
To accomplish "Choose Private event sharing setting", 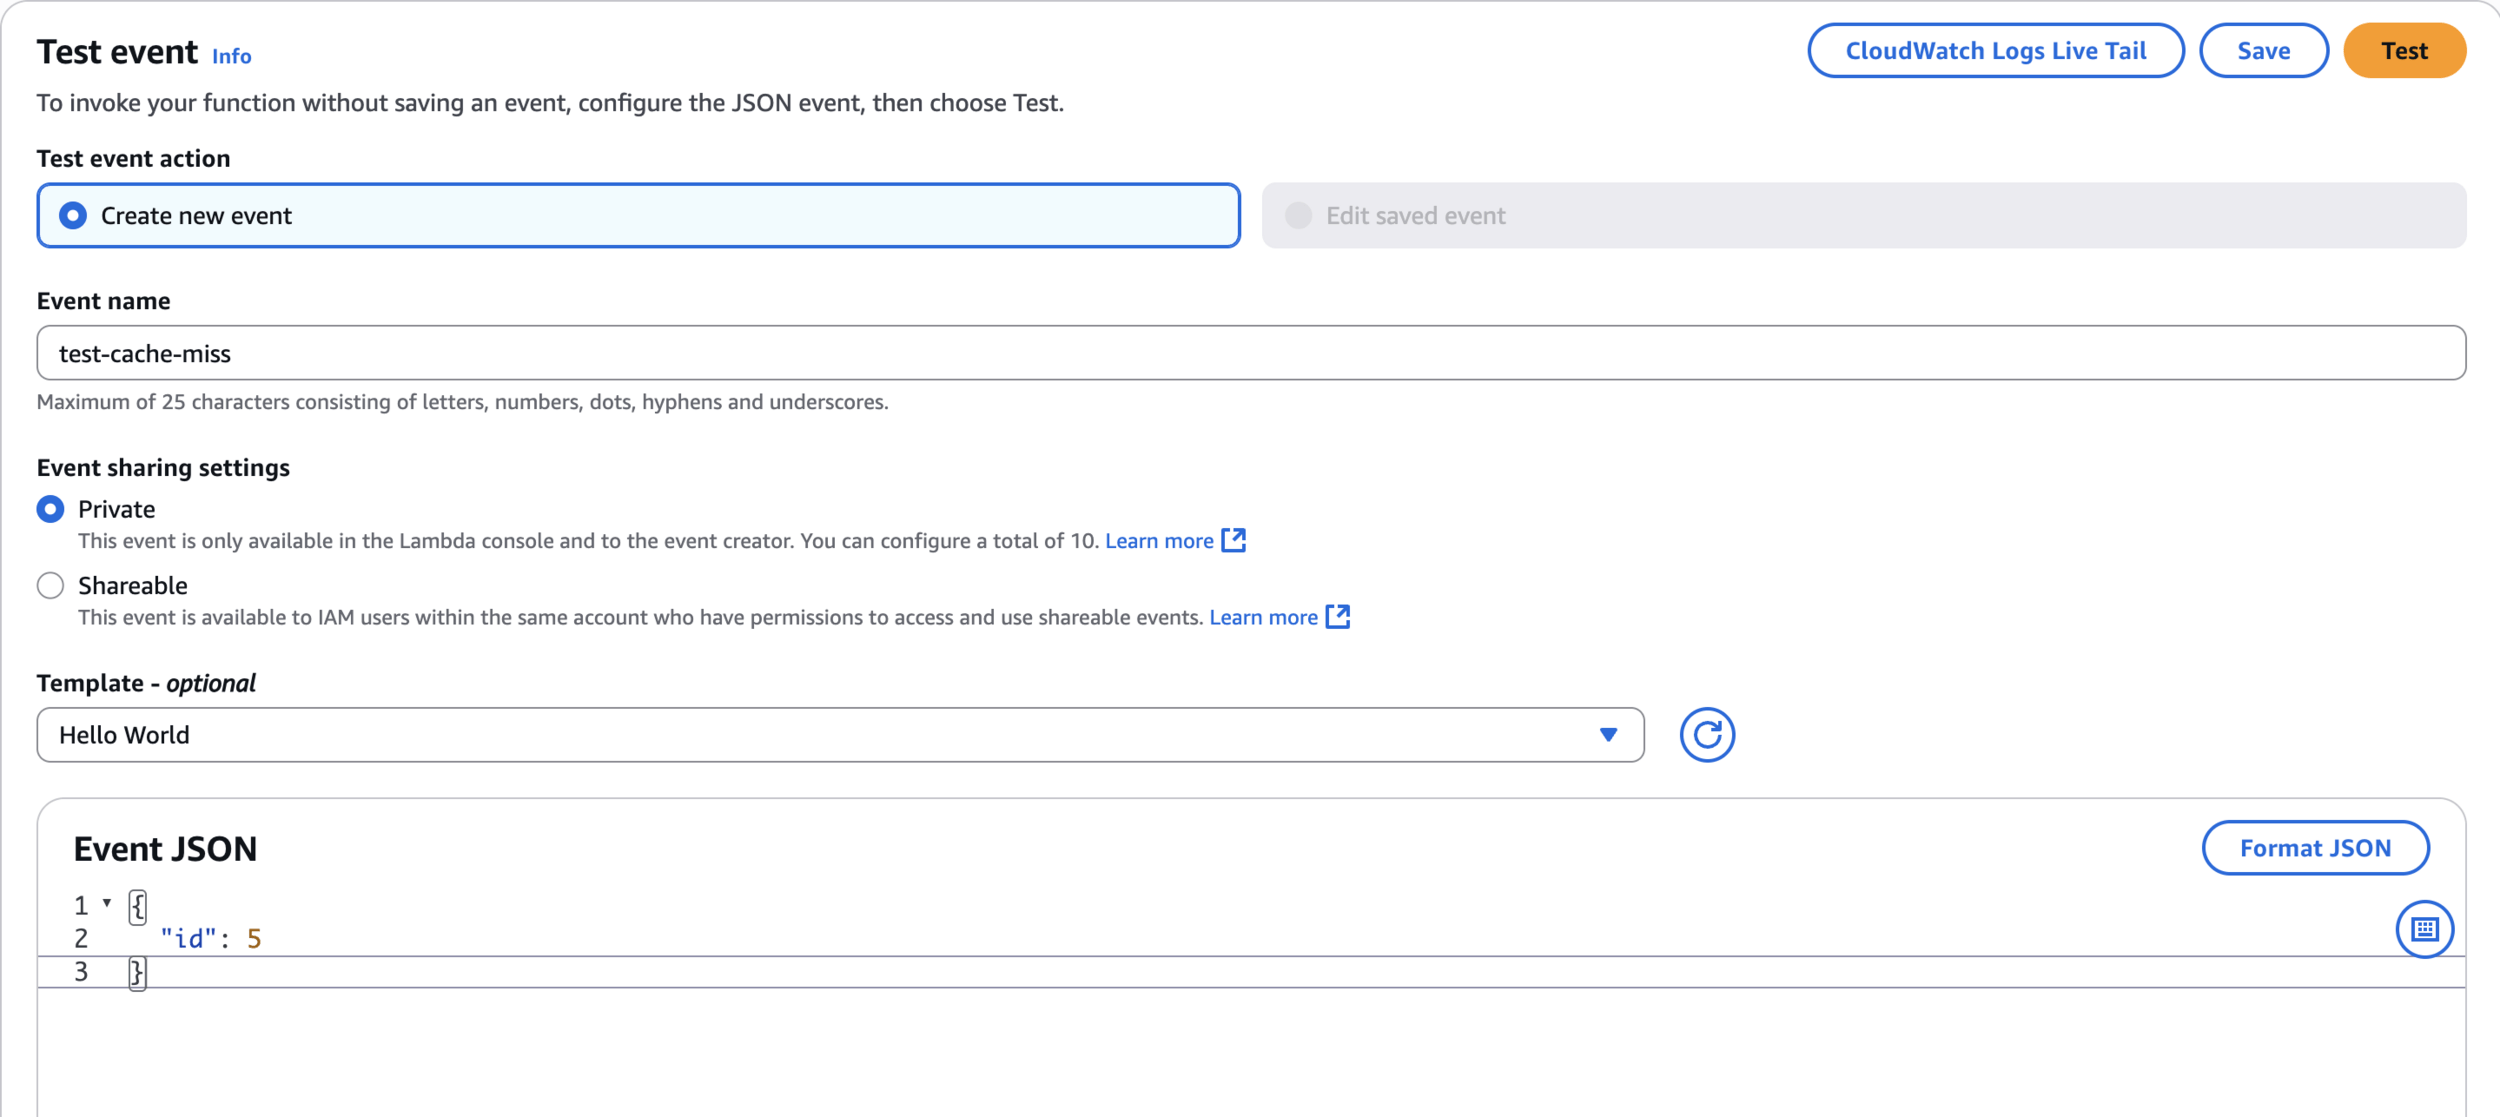I will pyautogui.click(x=50, y=509).
